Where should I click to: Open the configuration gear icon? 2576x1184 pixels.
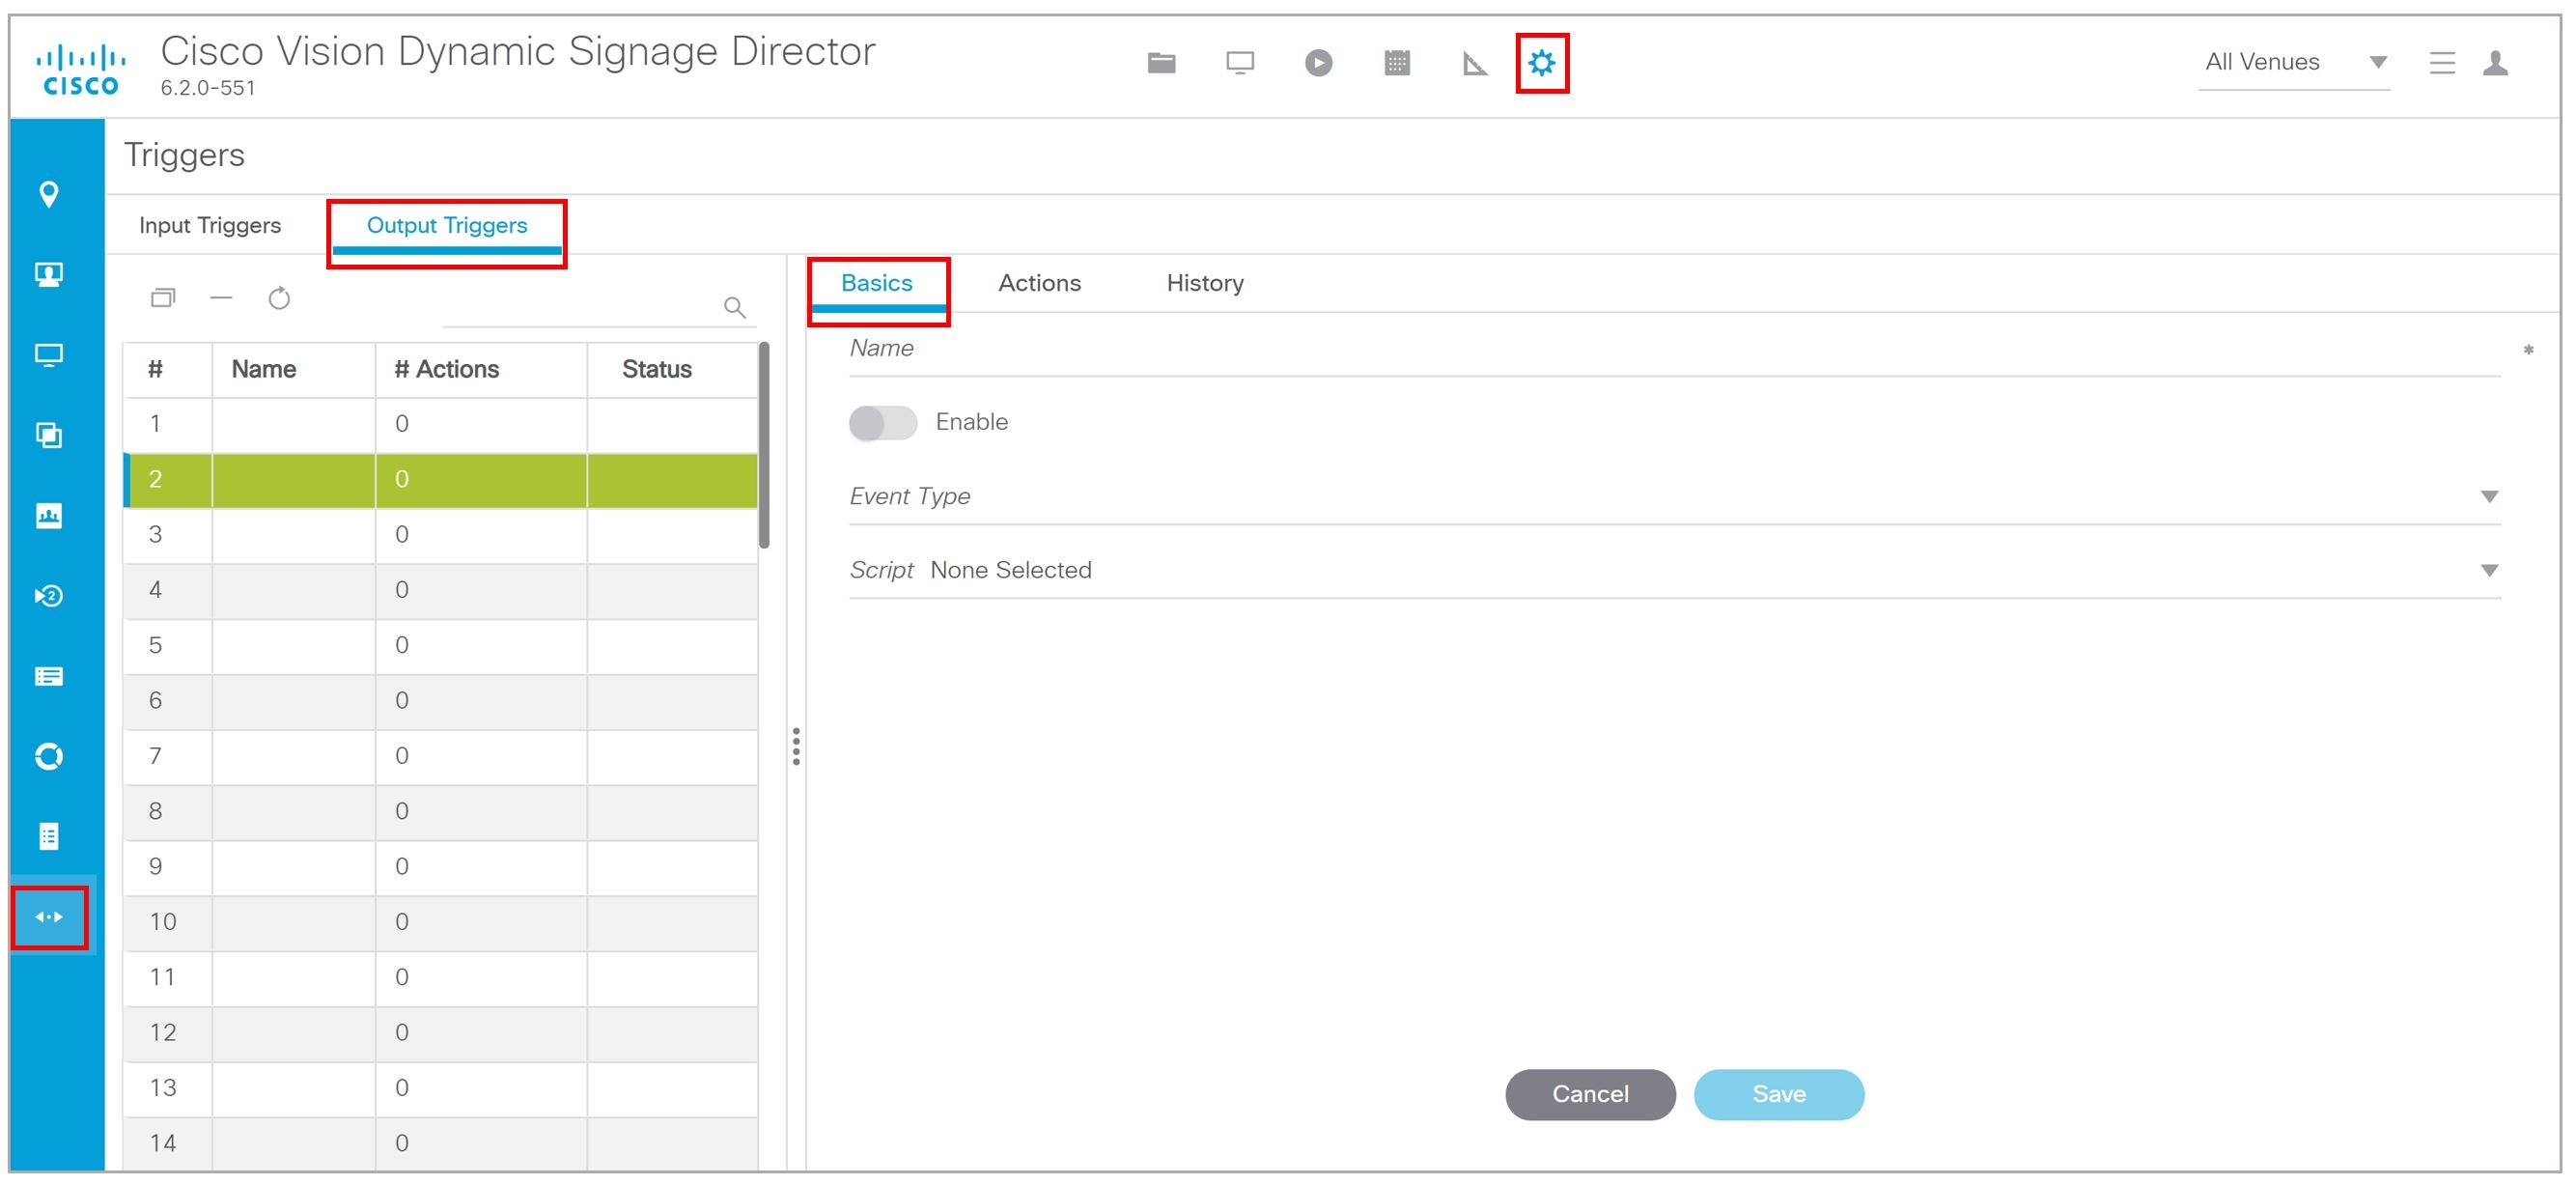pos(1542,63)
